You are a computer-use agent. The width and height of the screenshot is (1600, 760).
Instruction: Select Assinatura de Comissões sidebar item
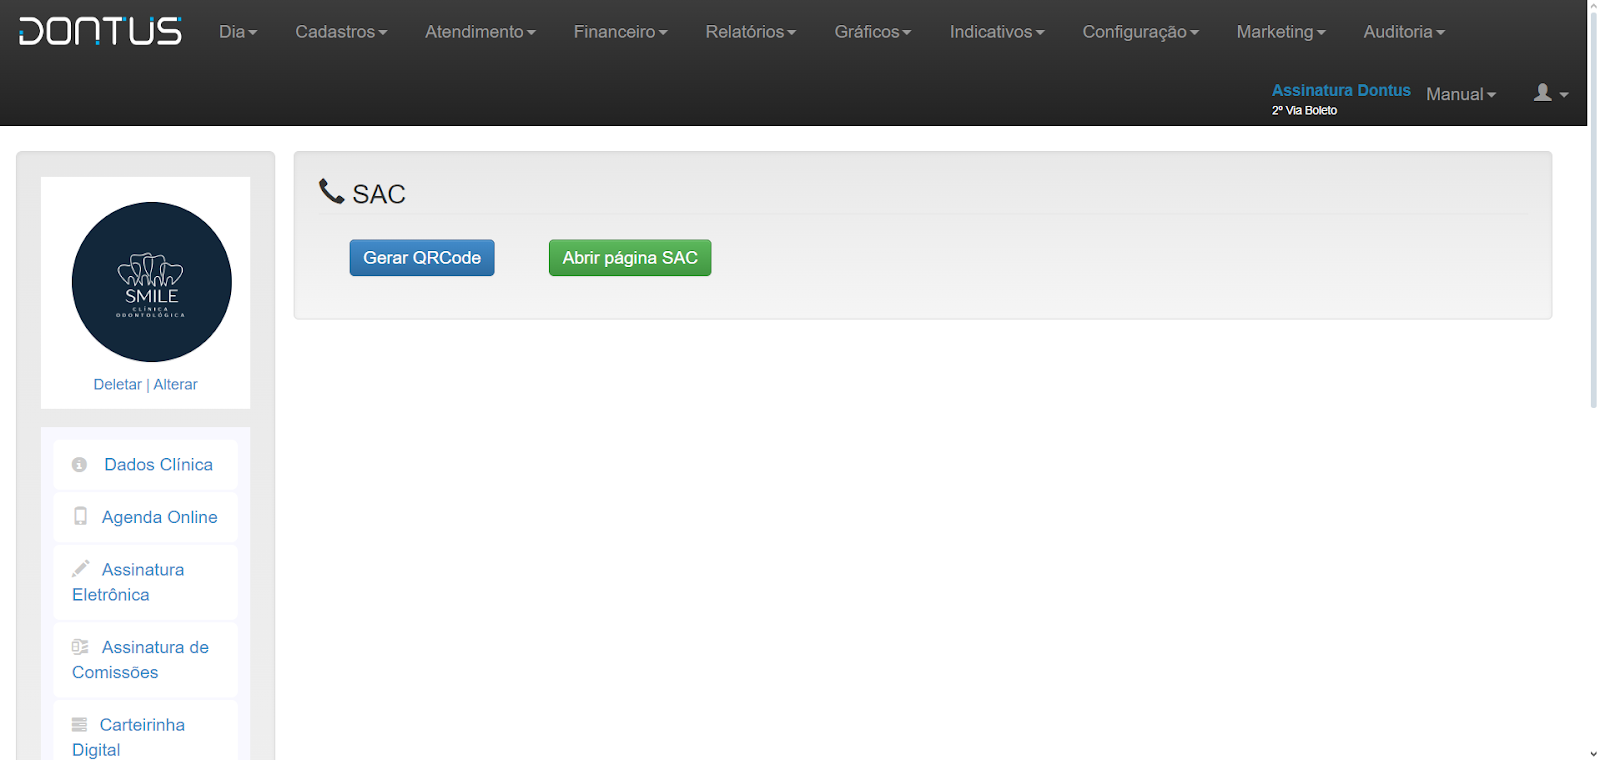point(146,660)
